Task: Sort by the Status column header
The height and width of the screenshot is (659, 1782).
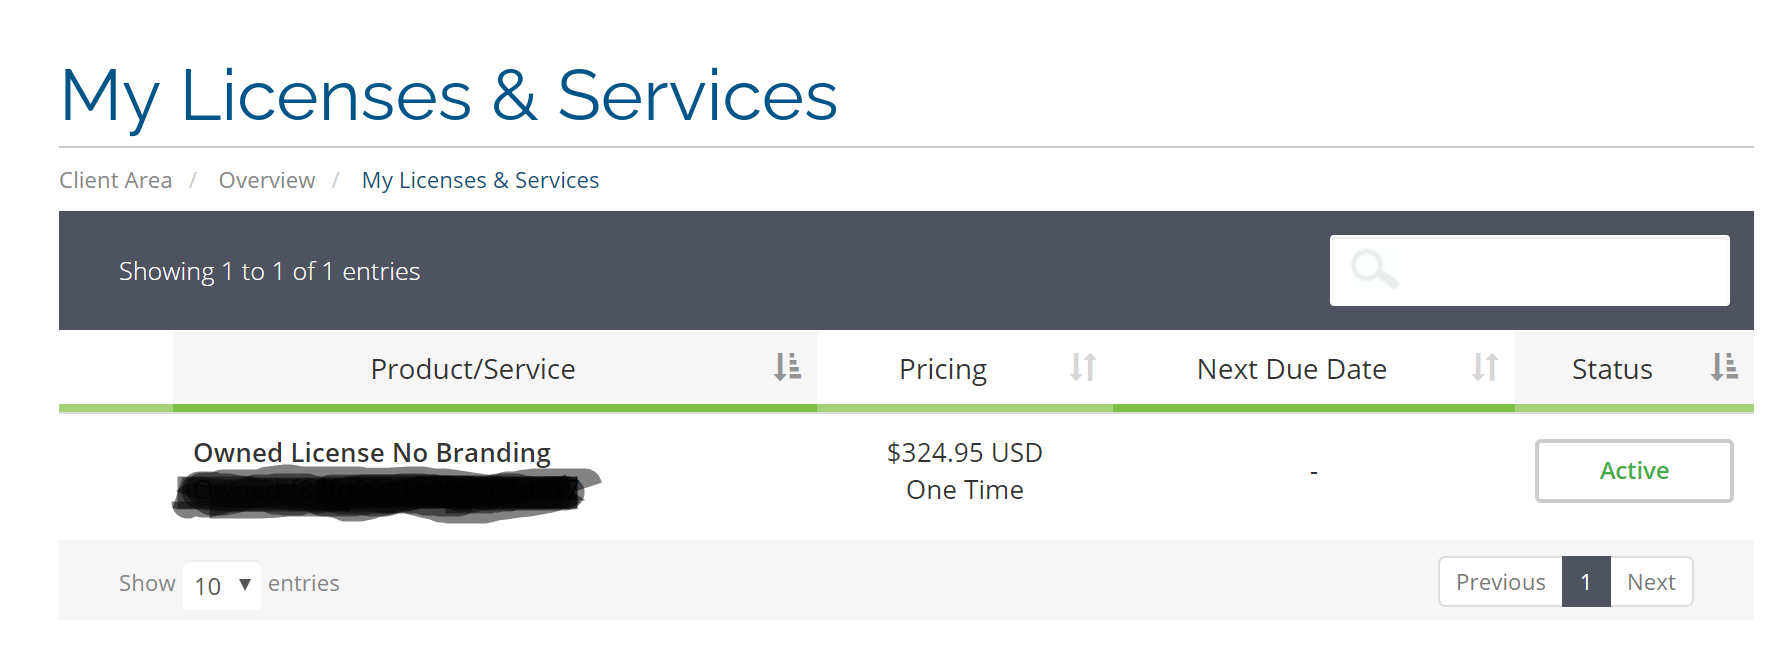Action: click(1611, 370)
